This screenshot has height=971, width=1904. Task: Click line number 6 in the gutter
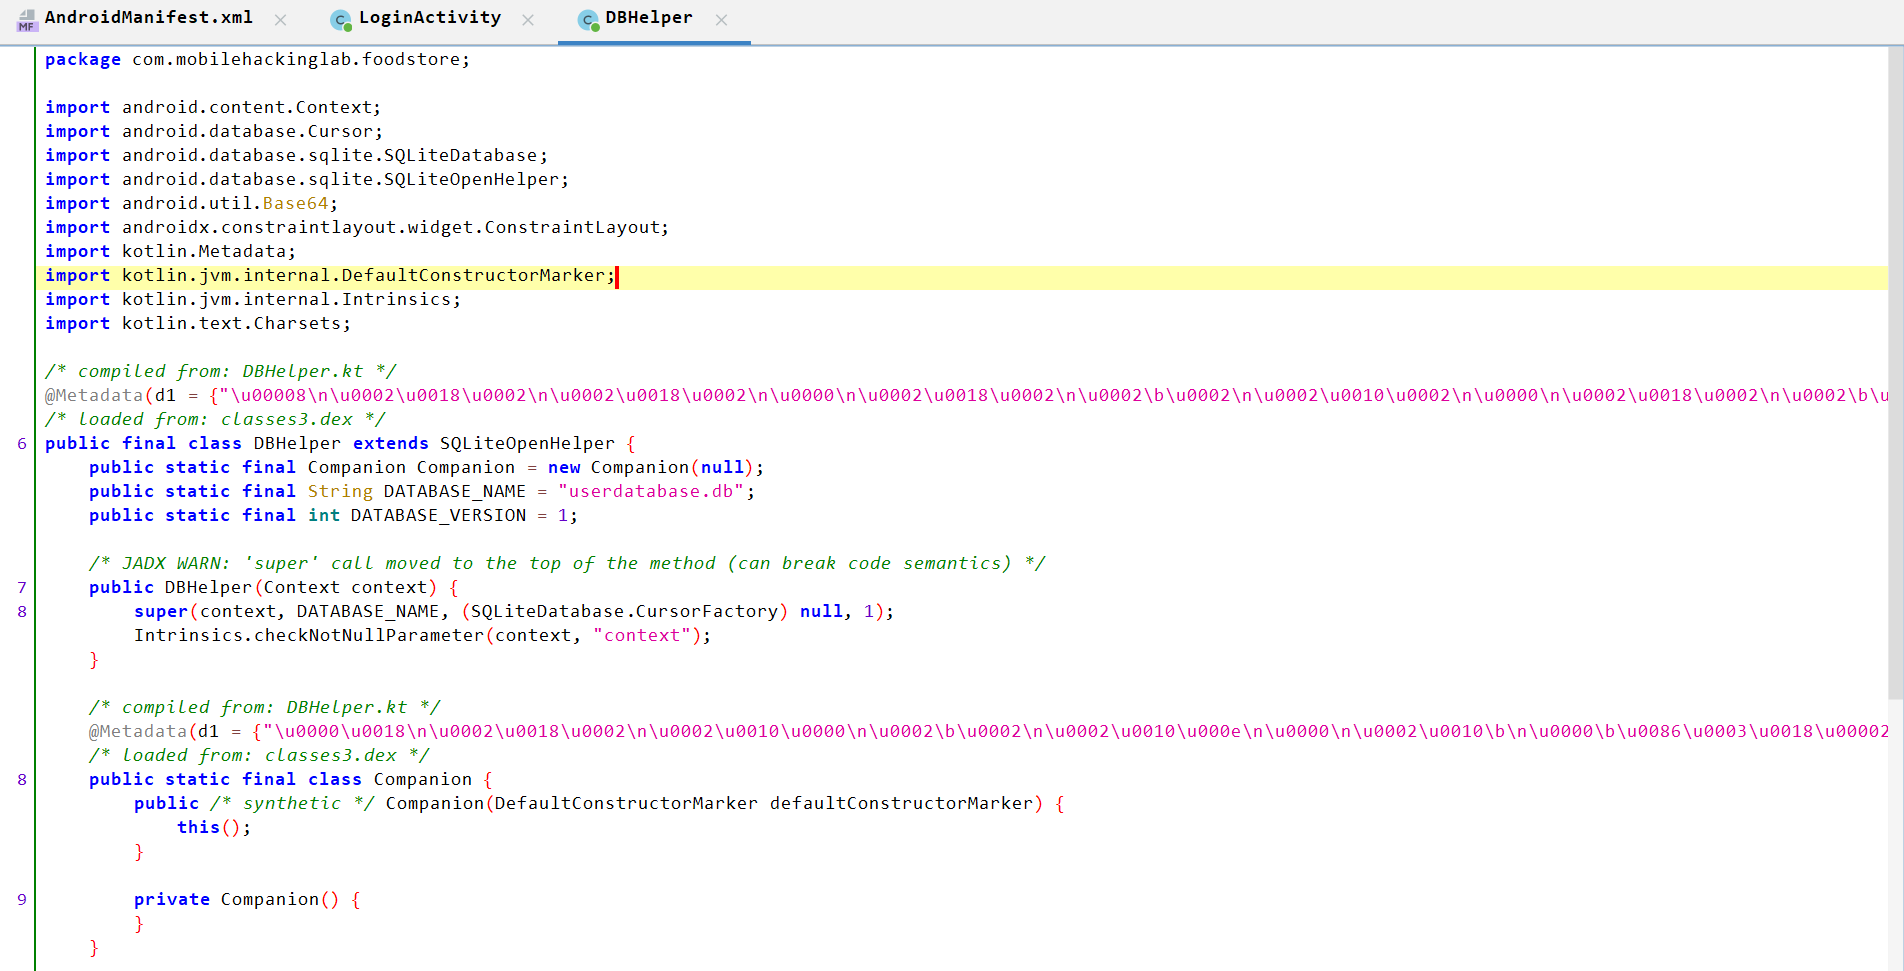tap(21, 443)
